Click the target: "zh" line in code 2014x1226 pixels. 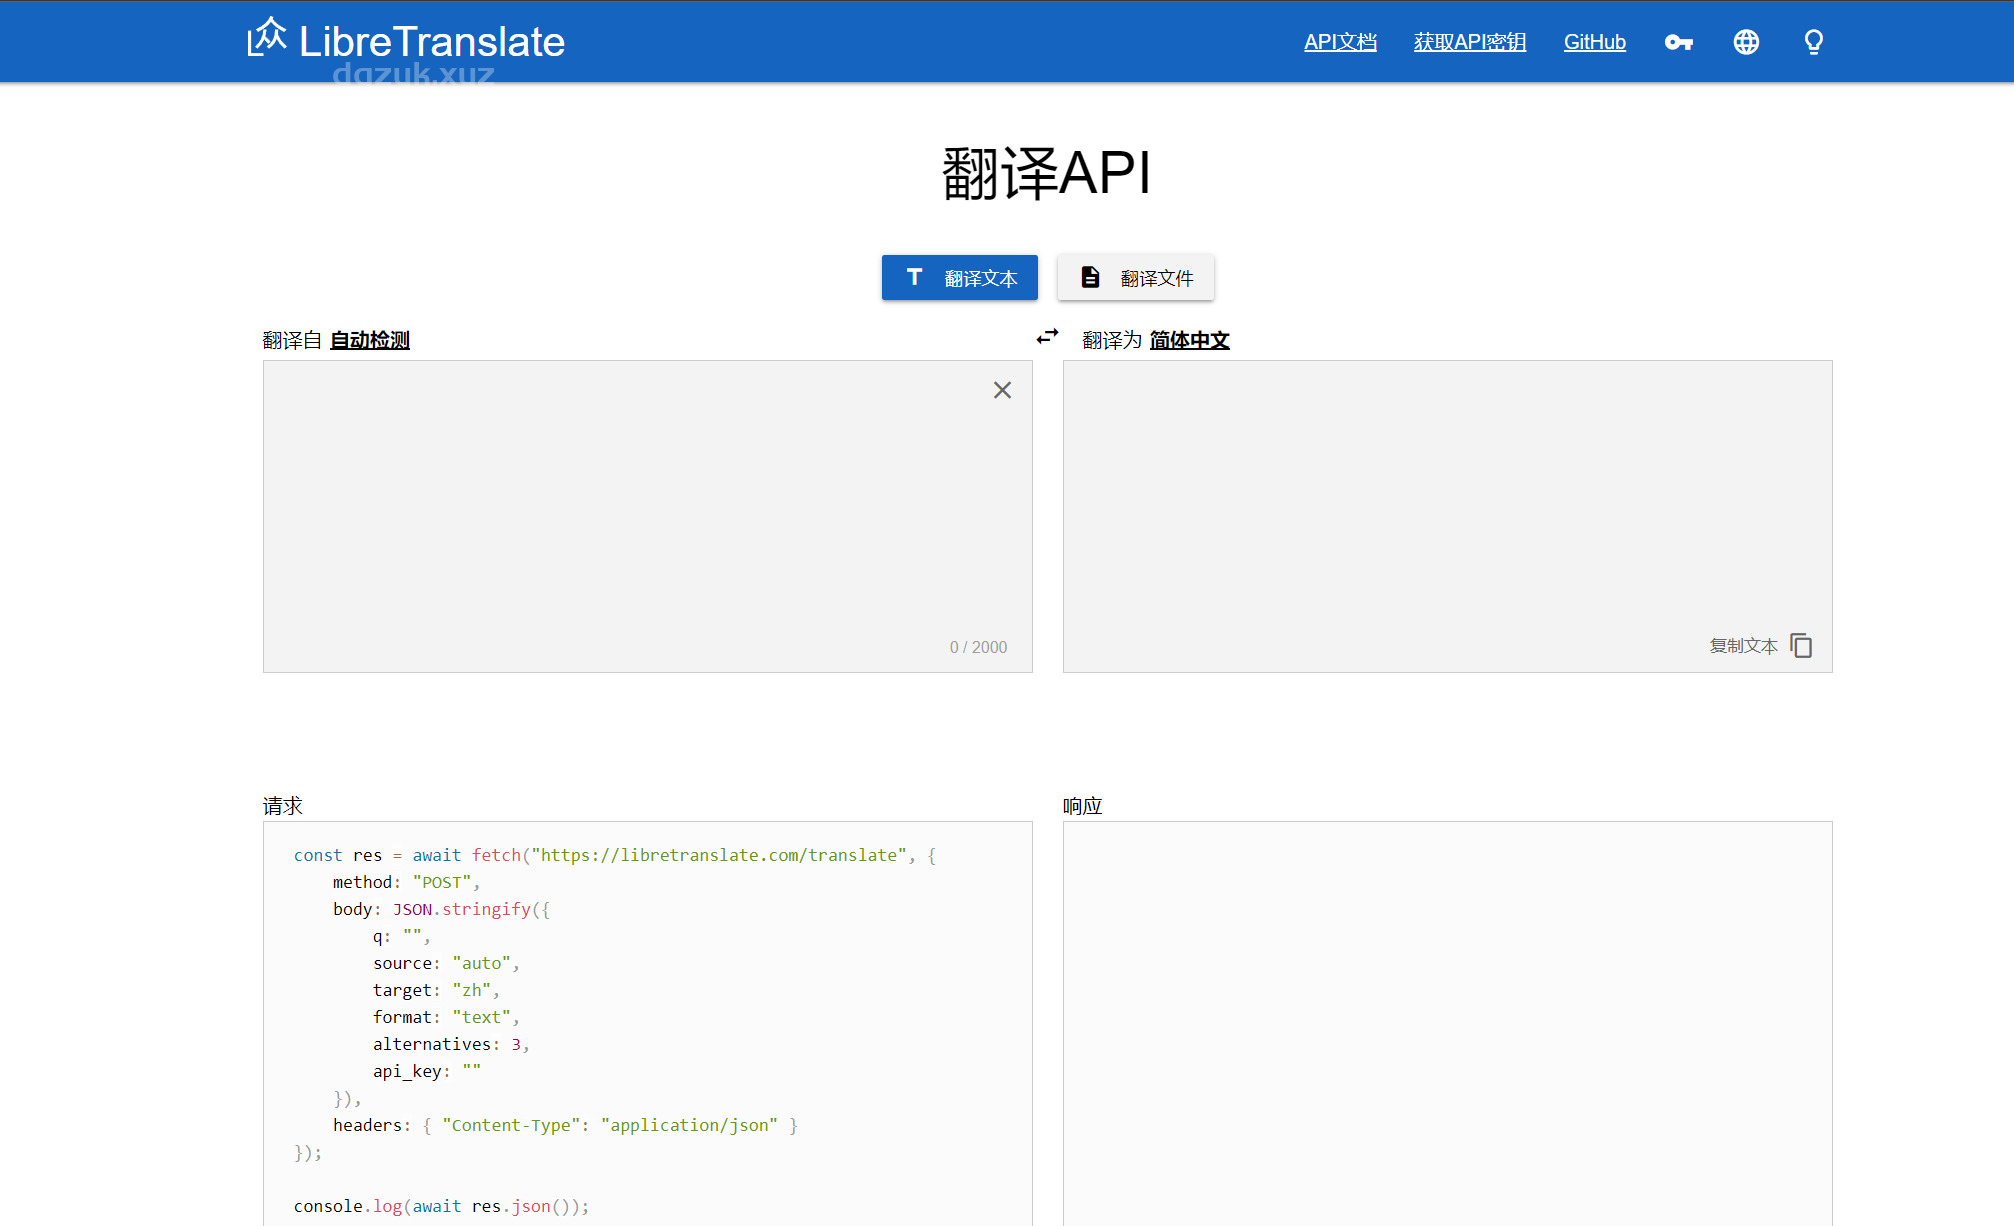436,990
